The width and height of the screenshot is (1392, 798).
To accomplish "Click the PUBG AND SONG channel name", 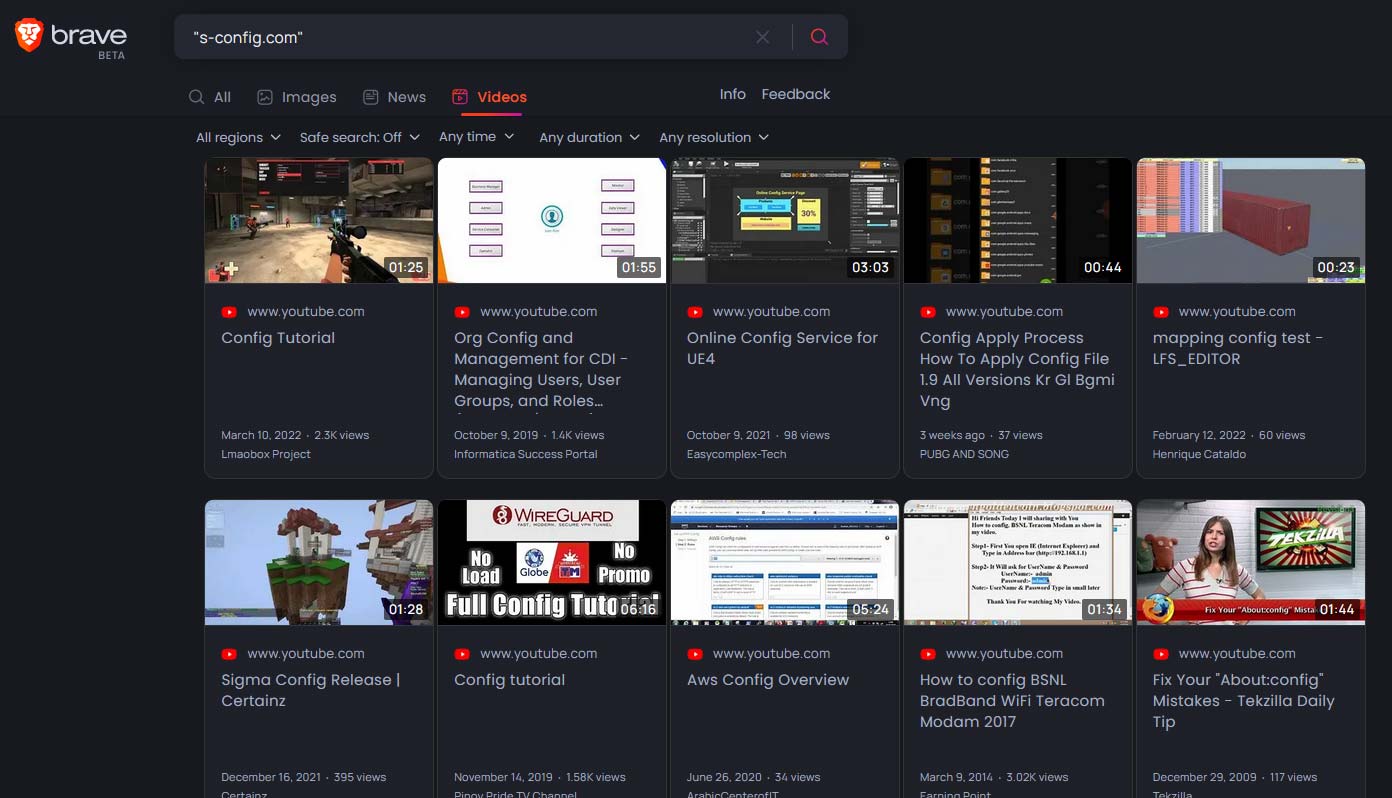I will 964,454.
